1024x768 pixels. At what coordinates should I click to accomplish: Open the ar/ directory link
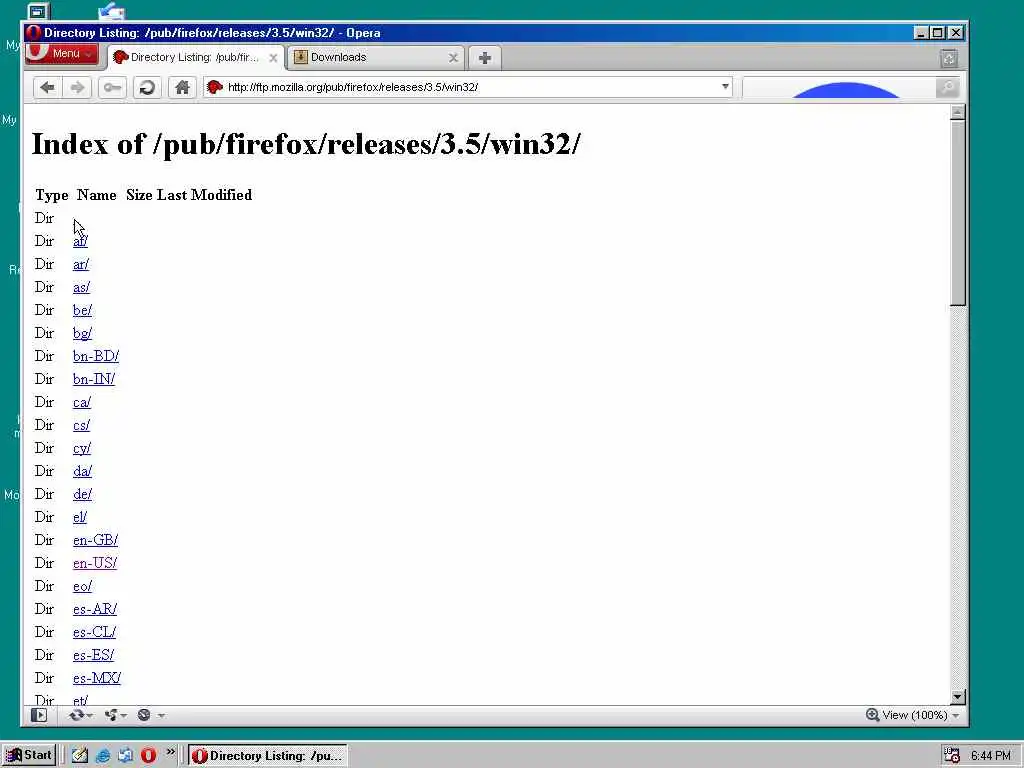coord(81,264)
